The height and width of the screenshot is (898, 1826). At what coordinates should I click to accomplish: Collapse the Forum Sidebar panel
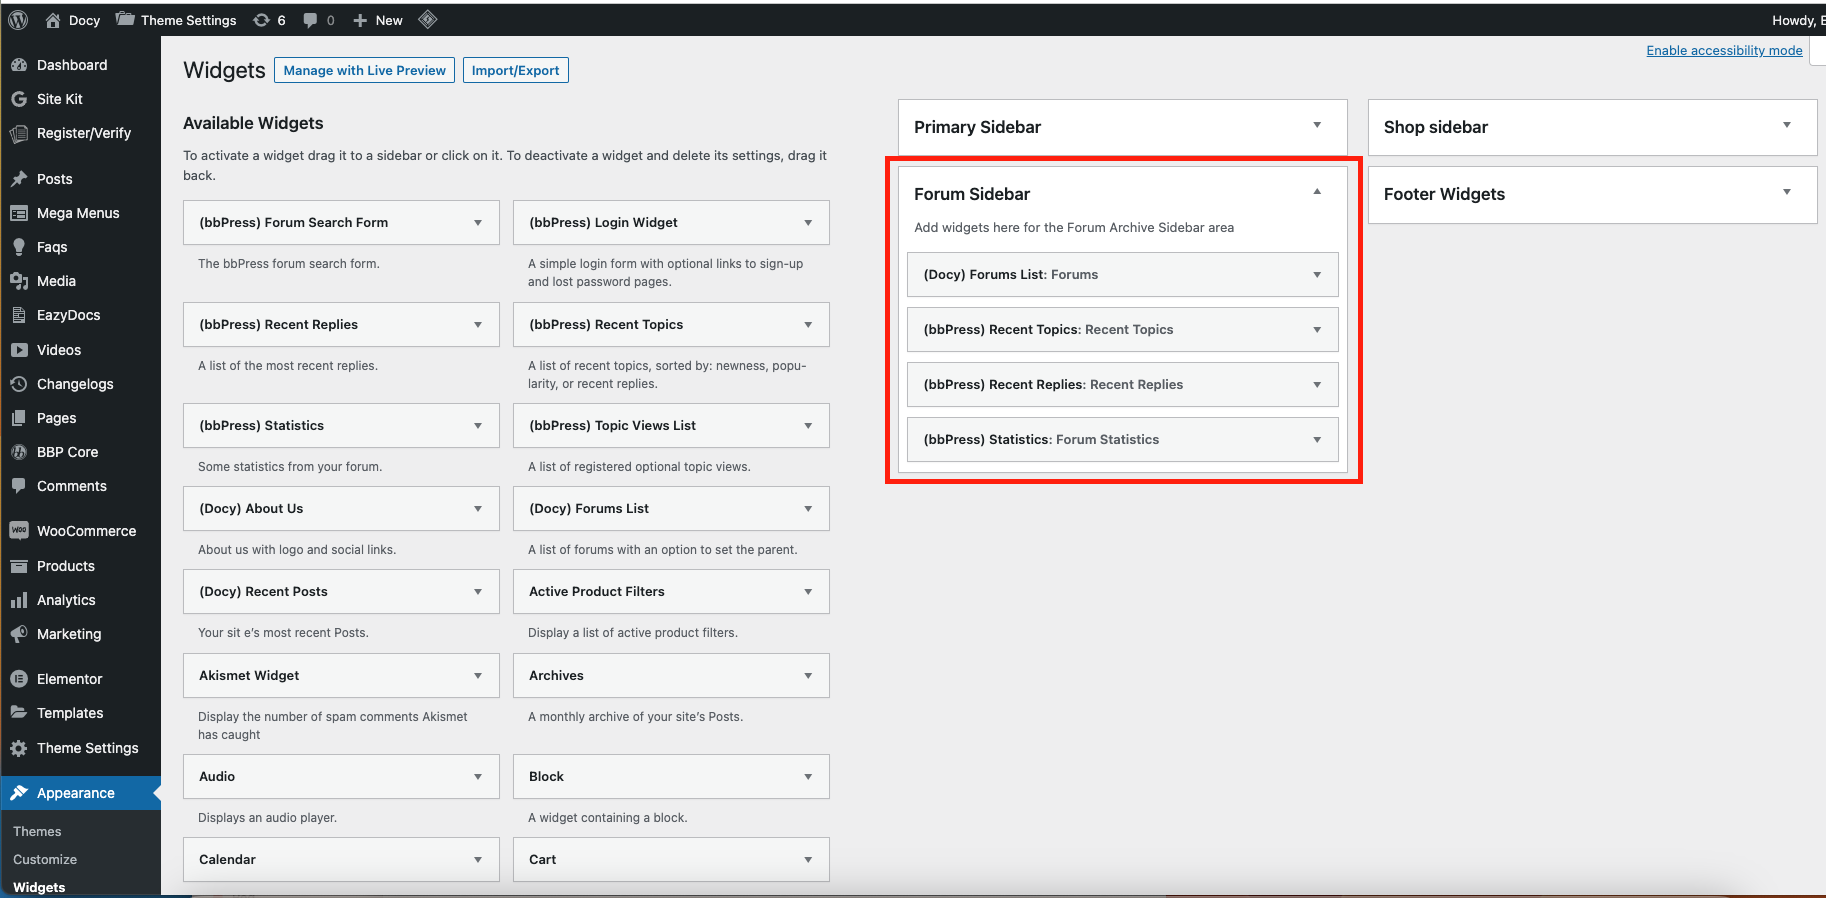click(1317, 192)
